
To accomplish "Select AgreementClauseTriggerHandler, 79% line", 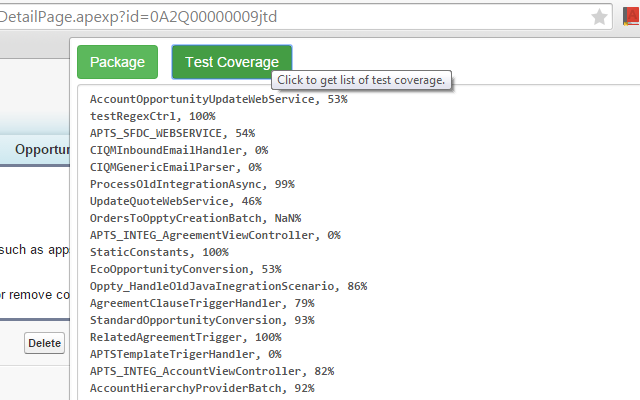I will tap(202, 303).
